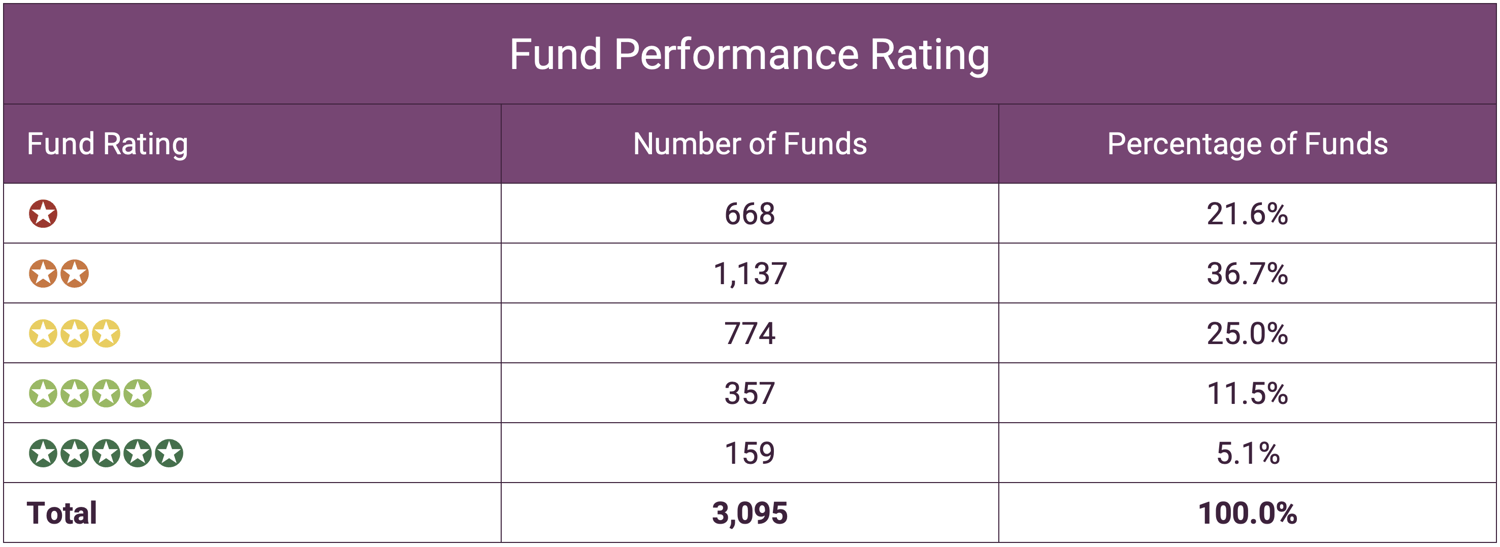Select the 1,137 funds cell
This screenshot has width=1500, height=547.
[x=750, y=274]
